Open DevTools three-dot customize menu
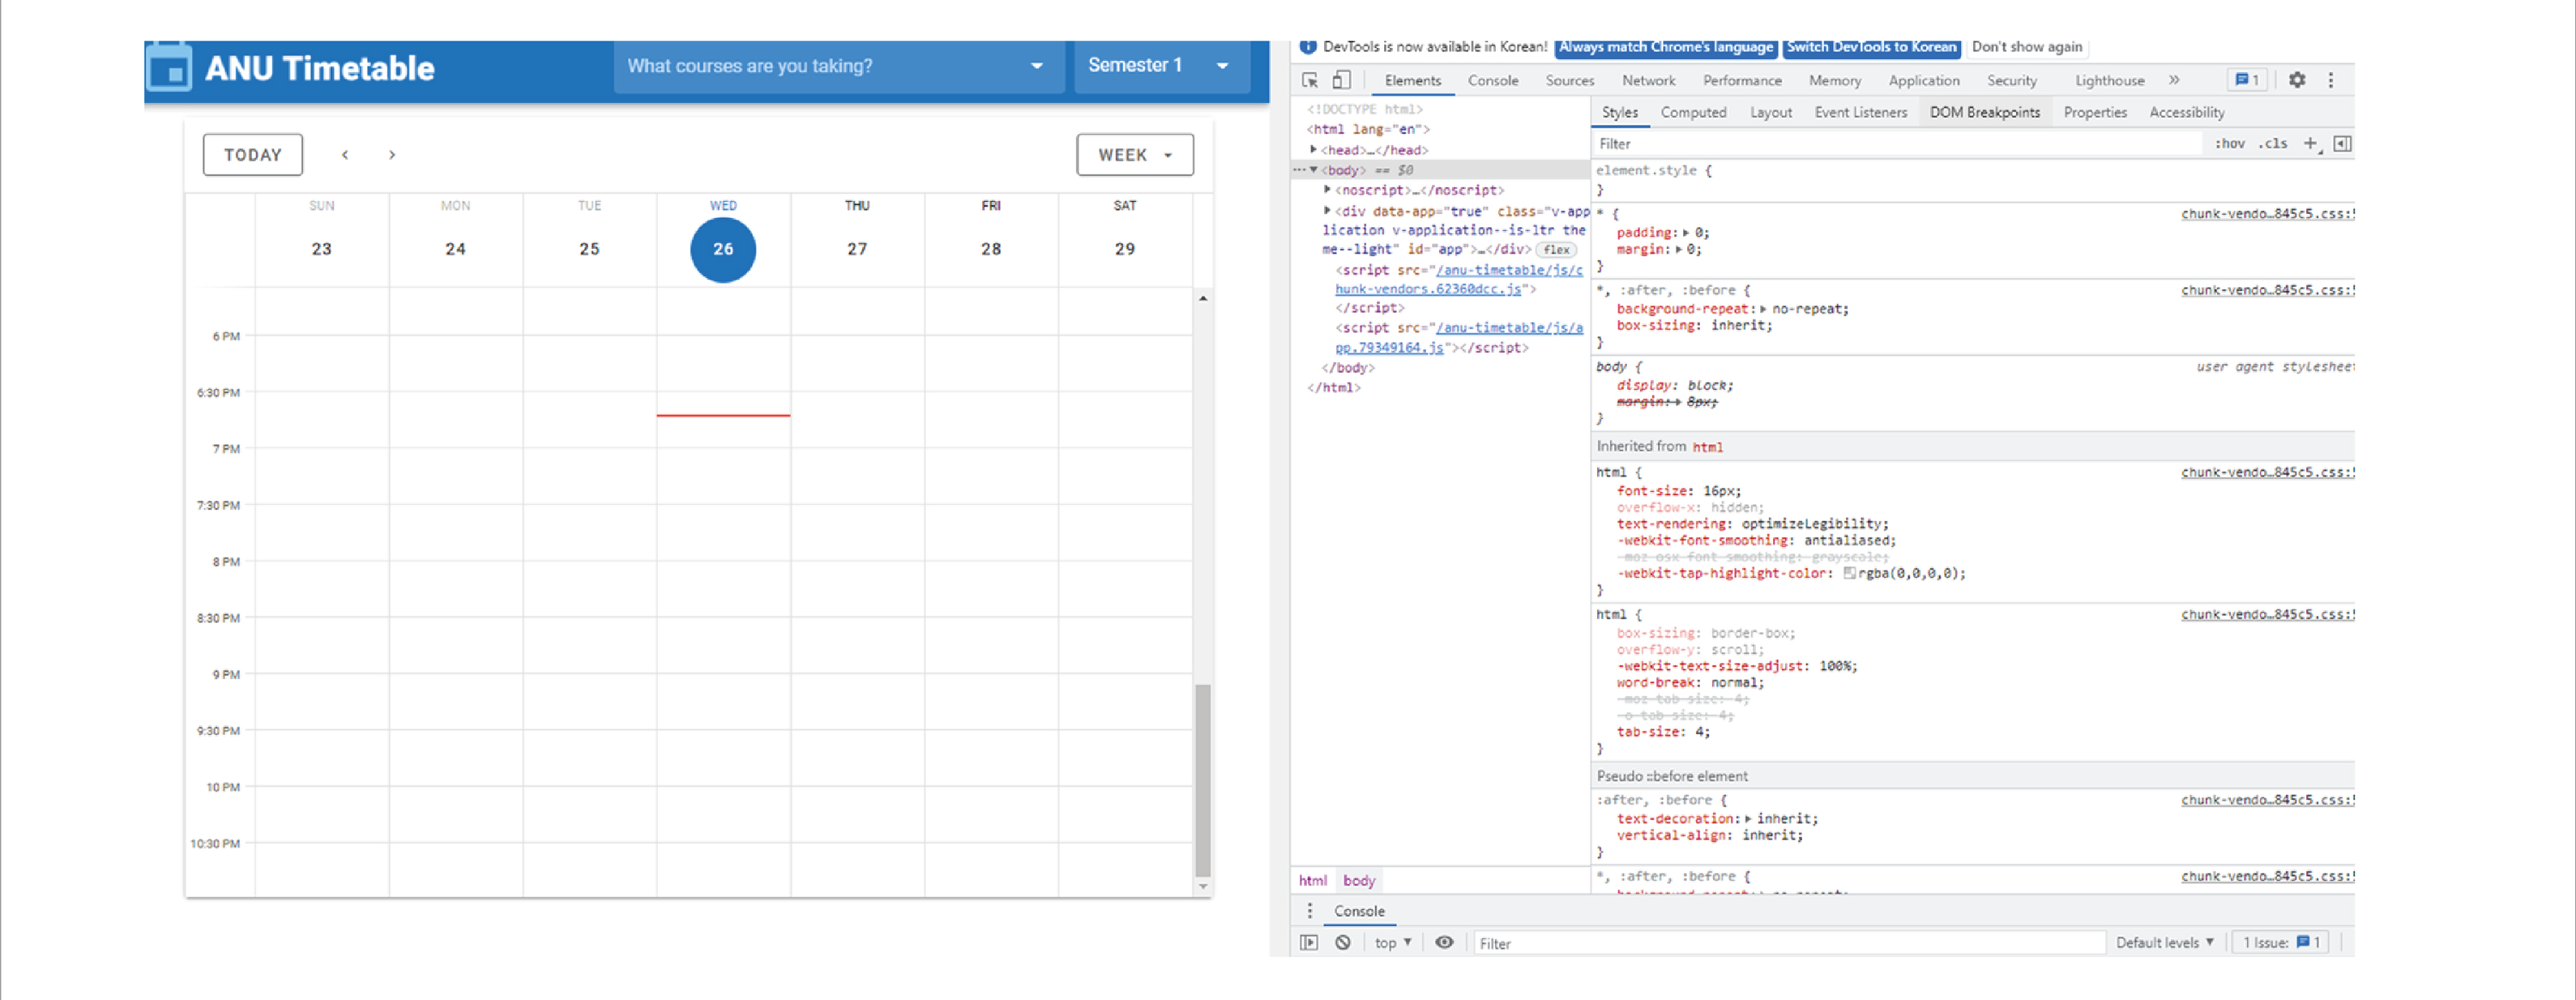The width and height of the screenshot is (2576, 1000). (x=2331, y=80)
